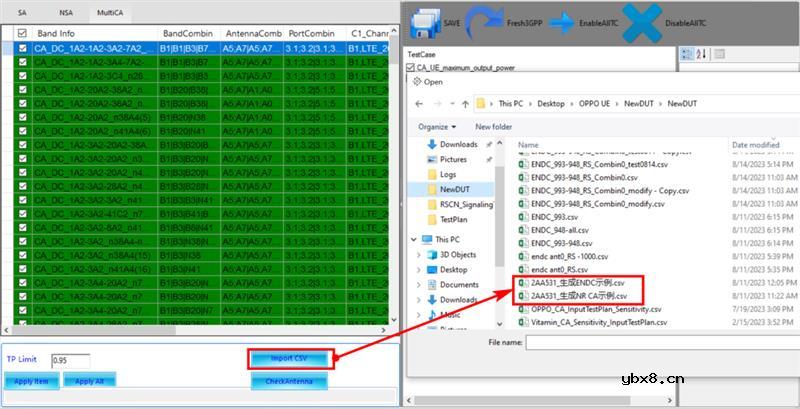Uncheck the CA_UE_maximum_output_power test case
This screenshot has width=800, height=409.
(x=412, y=67)
